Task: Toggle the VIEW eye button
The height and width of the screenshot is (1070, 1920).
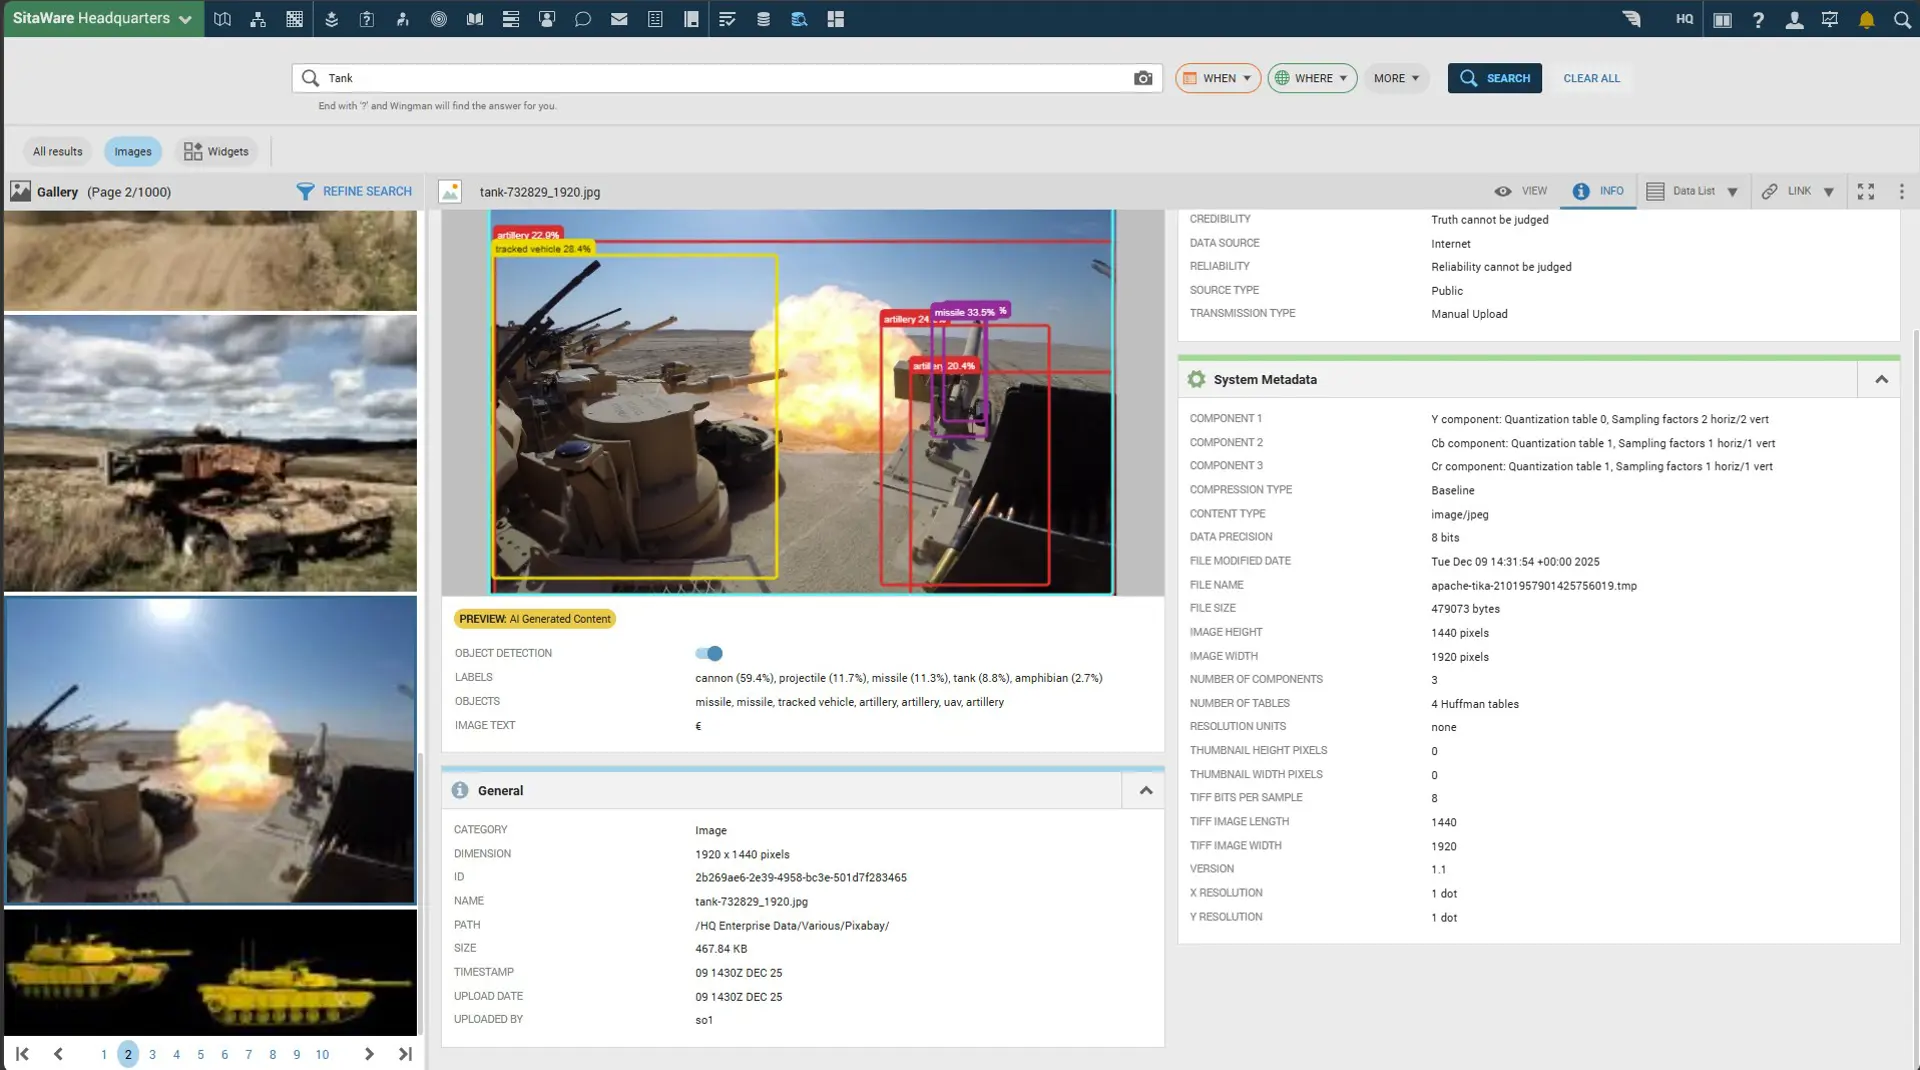Action: [1521, 191]
